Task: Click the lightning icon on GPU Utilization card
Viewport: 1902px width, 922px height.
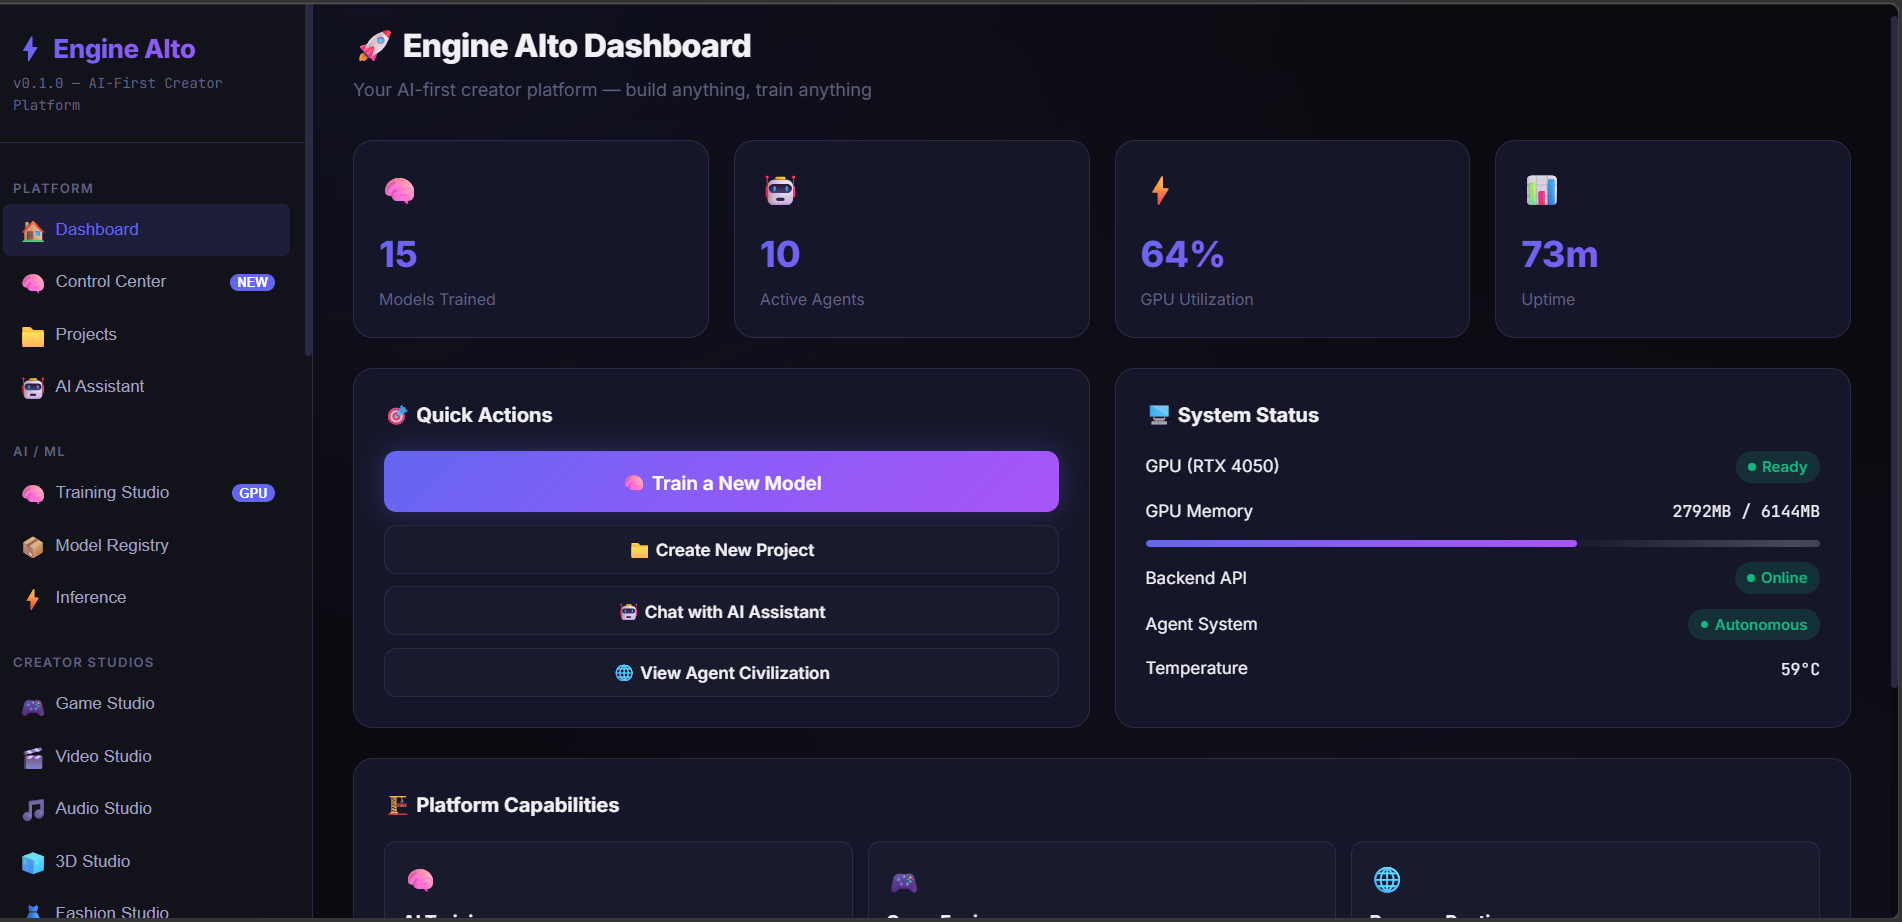Action: (x=1159, y=189)
